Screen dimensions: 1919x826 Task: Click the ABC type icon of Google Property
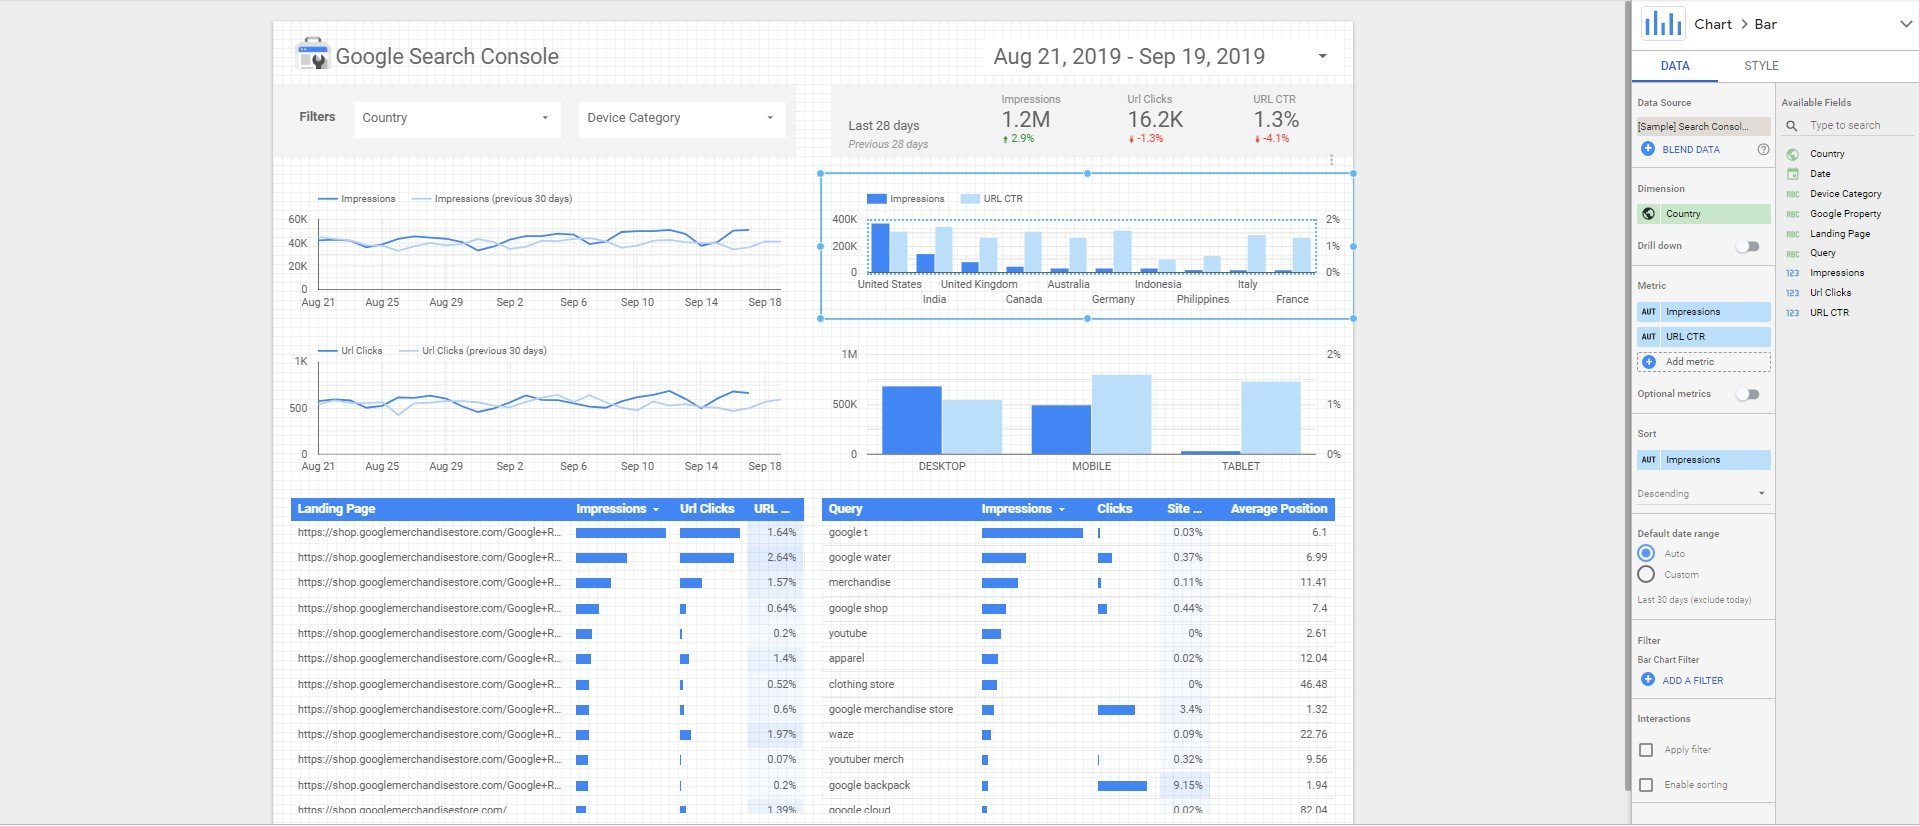[1792, 214]
